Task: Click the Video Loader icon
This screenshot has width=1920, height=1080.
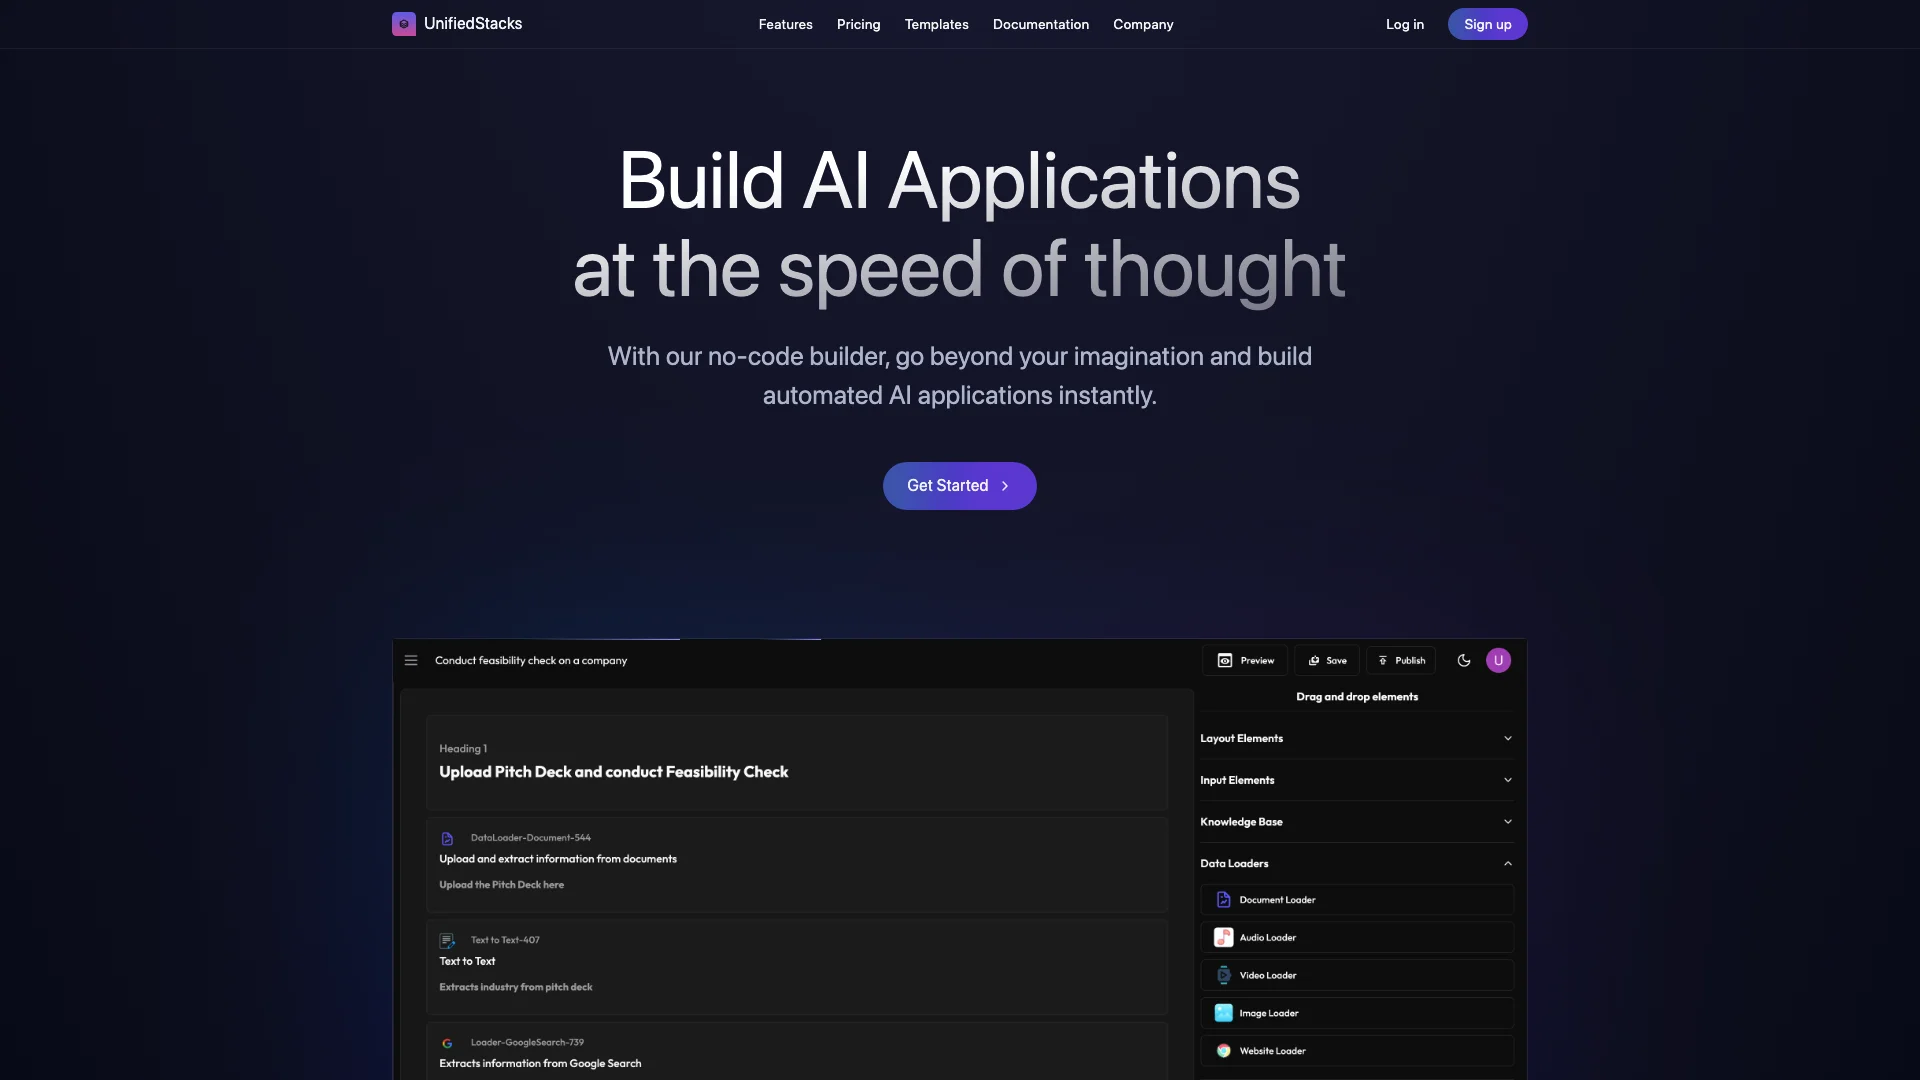Action: (1222, 976)
